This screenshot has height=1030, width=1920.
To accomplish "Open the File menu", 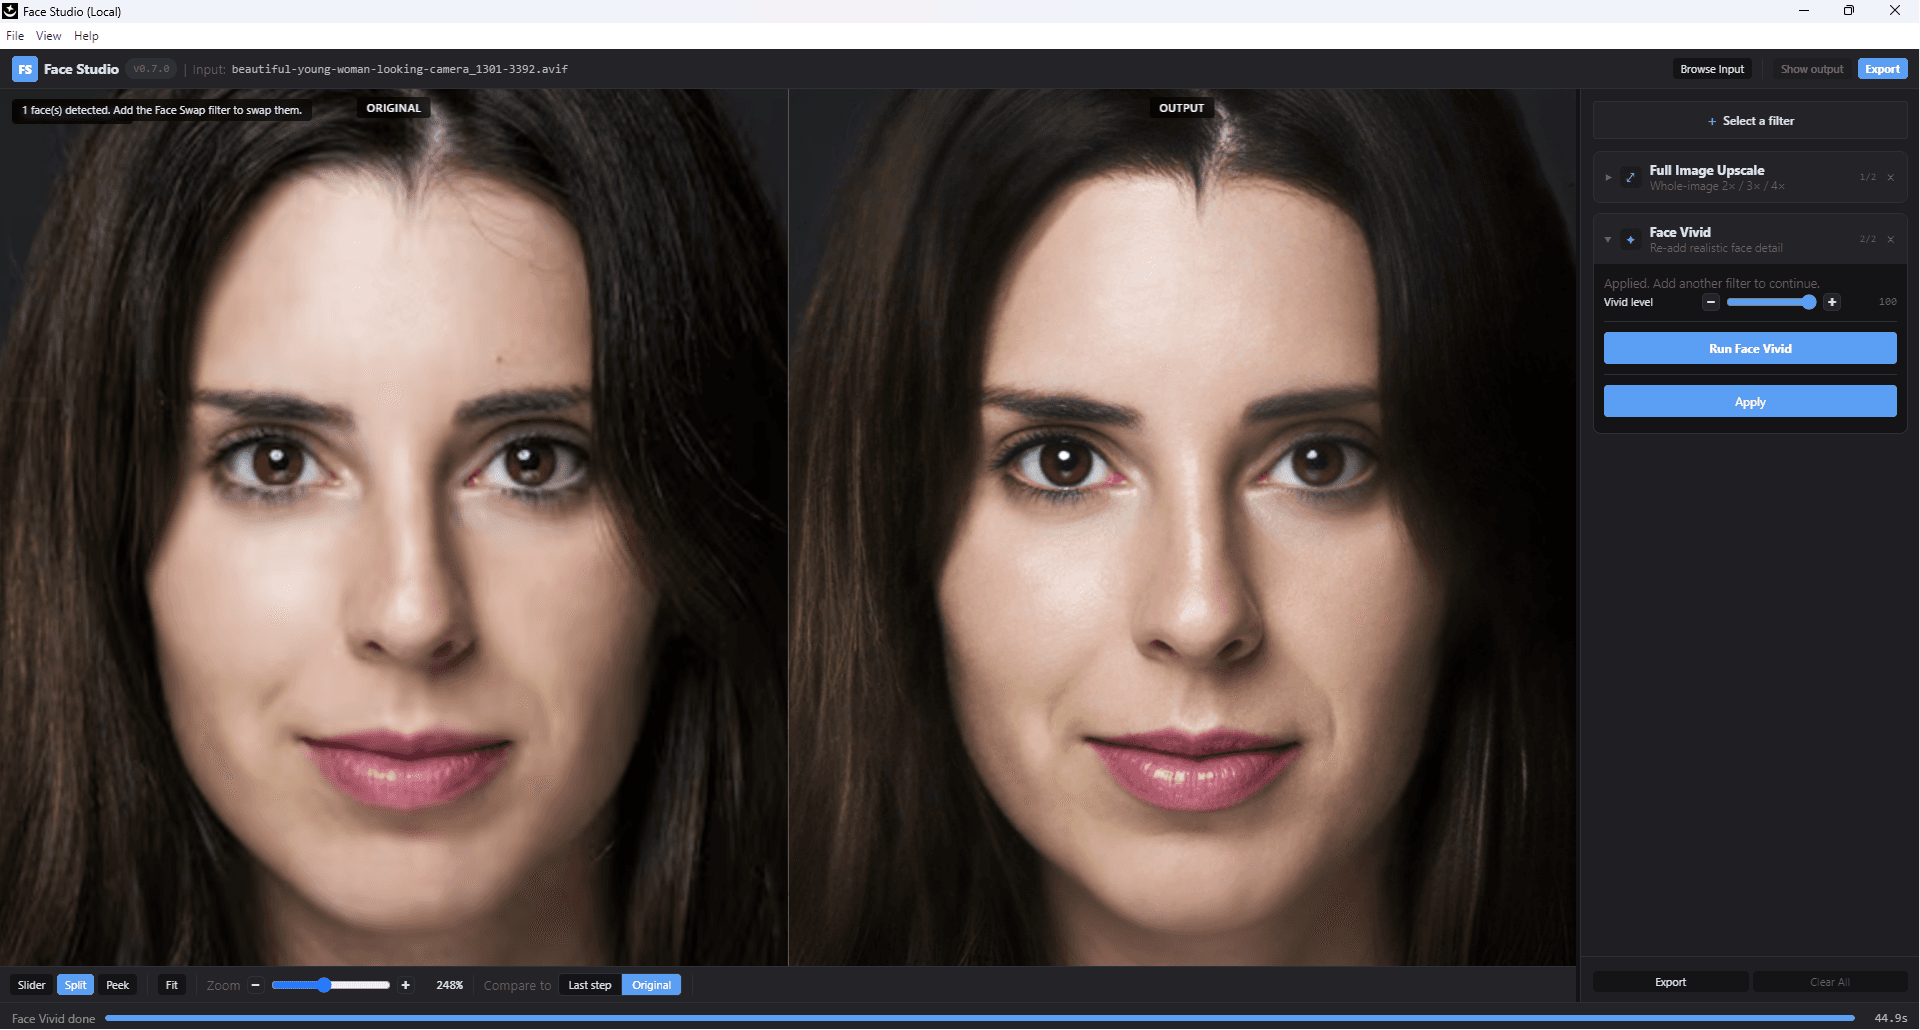I will click(x=15, y=36).
